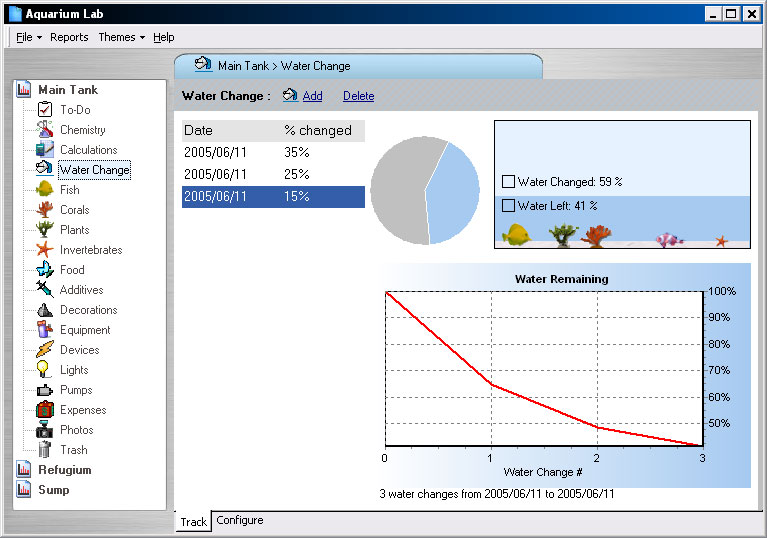
Task: Switch to the Configure tab
Action: coord(240,521)
